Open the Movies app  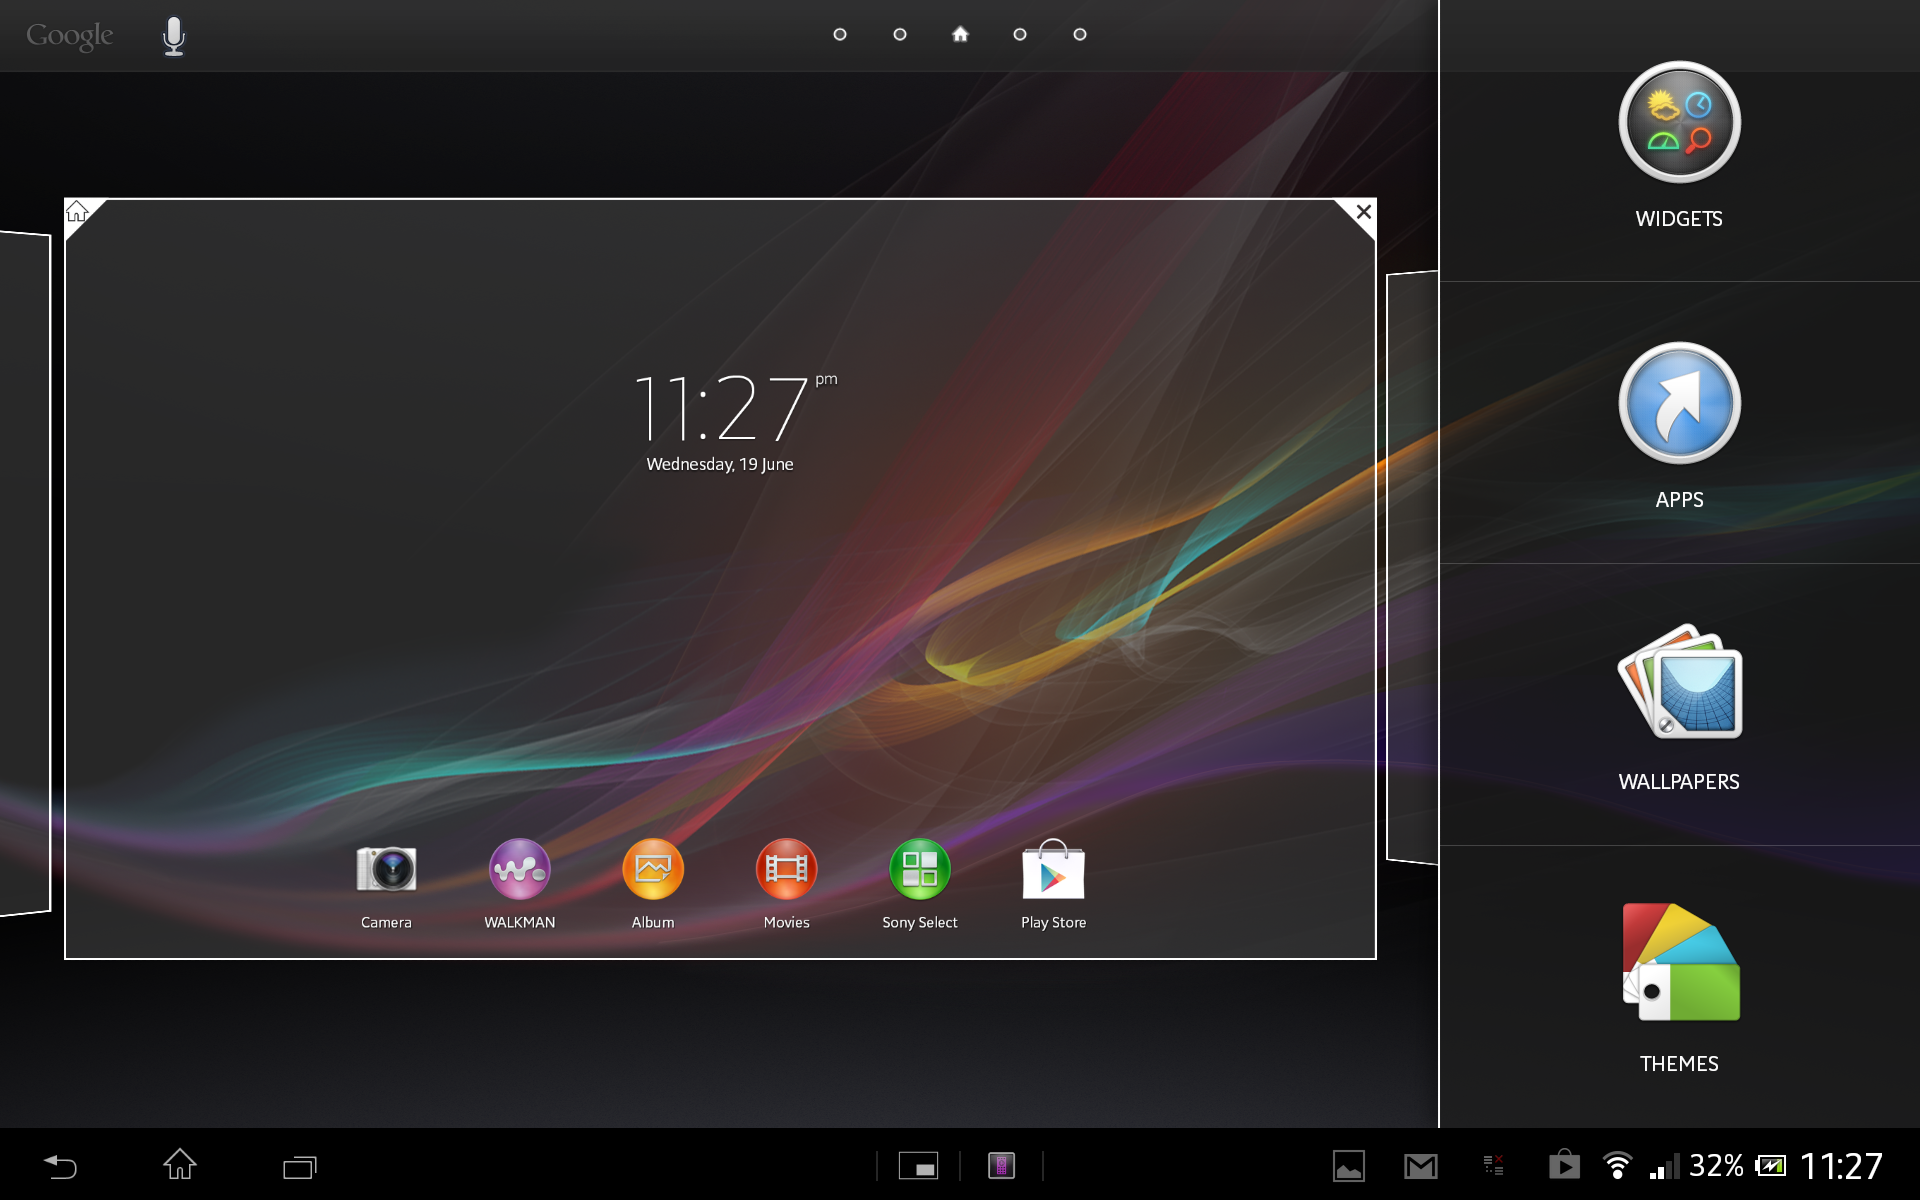click(x=786, y=869)
